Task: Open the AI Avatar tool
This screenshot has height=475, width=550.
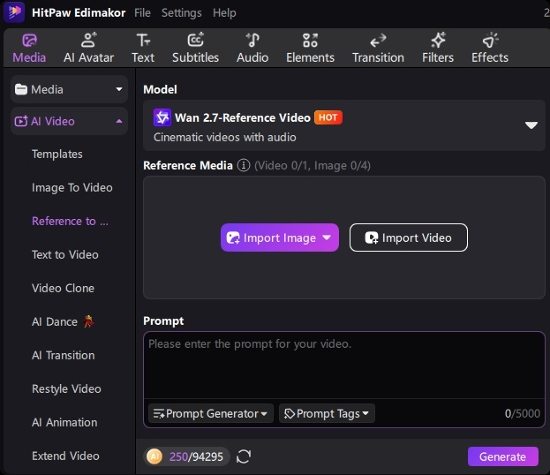Action: coord(88,48)
